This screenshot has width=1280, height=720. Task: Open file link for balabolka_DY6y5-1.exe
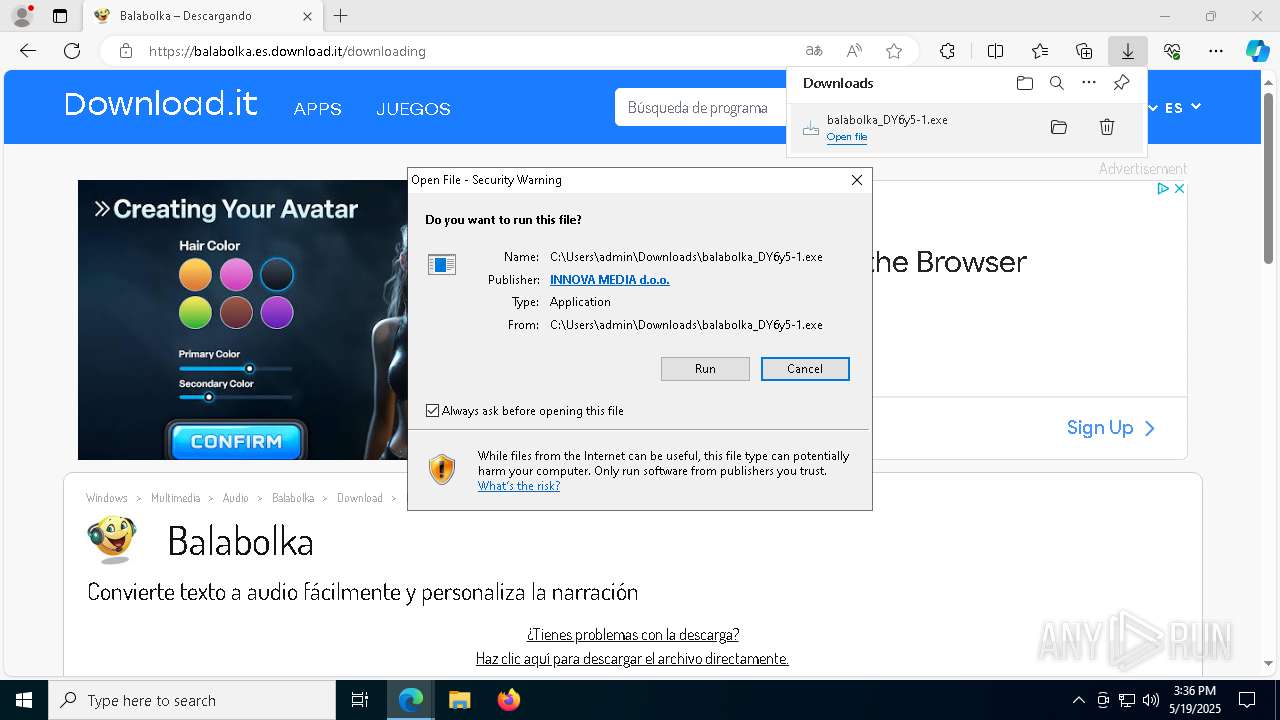click(847, 137)
